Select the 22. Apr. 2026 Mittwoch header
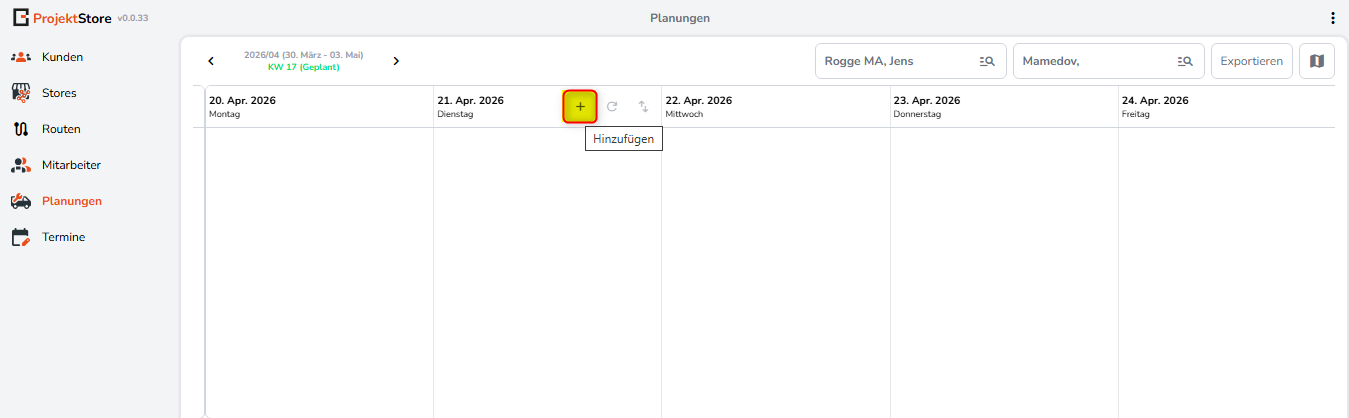Image resolution: width=1349 pixels, height=418 pixels. [x=699, y=106]
